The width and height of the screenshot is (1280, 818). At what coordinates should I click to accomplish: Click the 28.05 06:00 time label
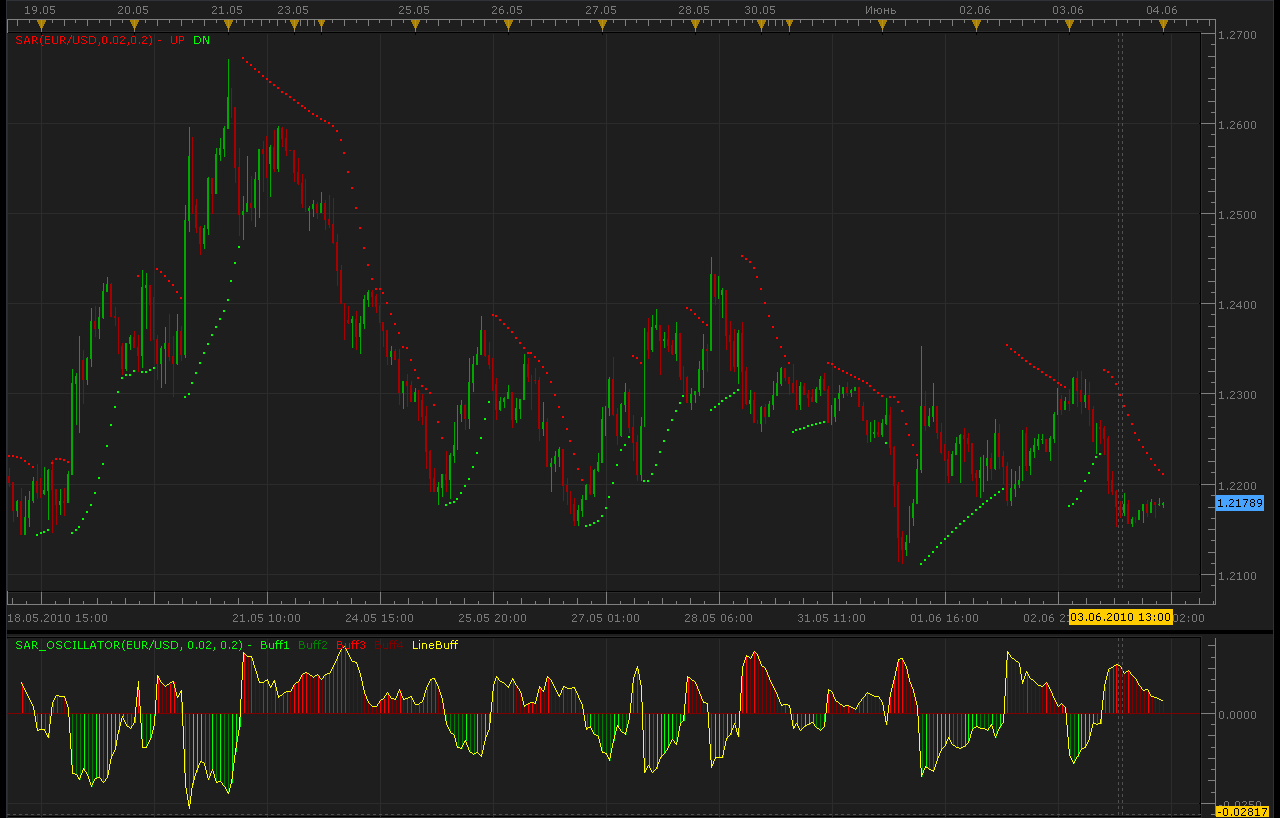(718, 618)
